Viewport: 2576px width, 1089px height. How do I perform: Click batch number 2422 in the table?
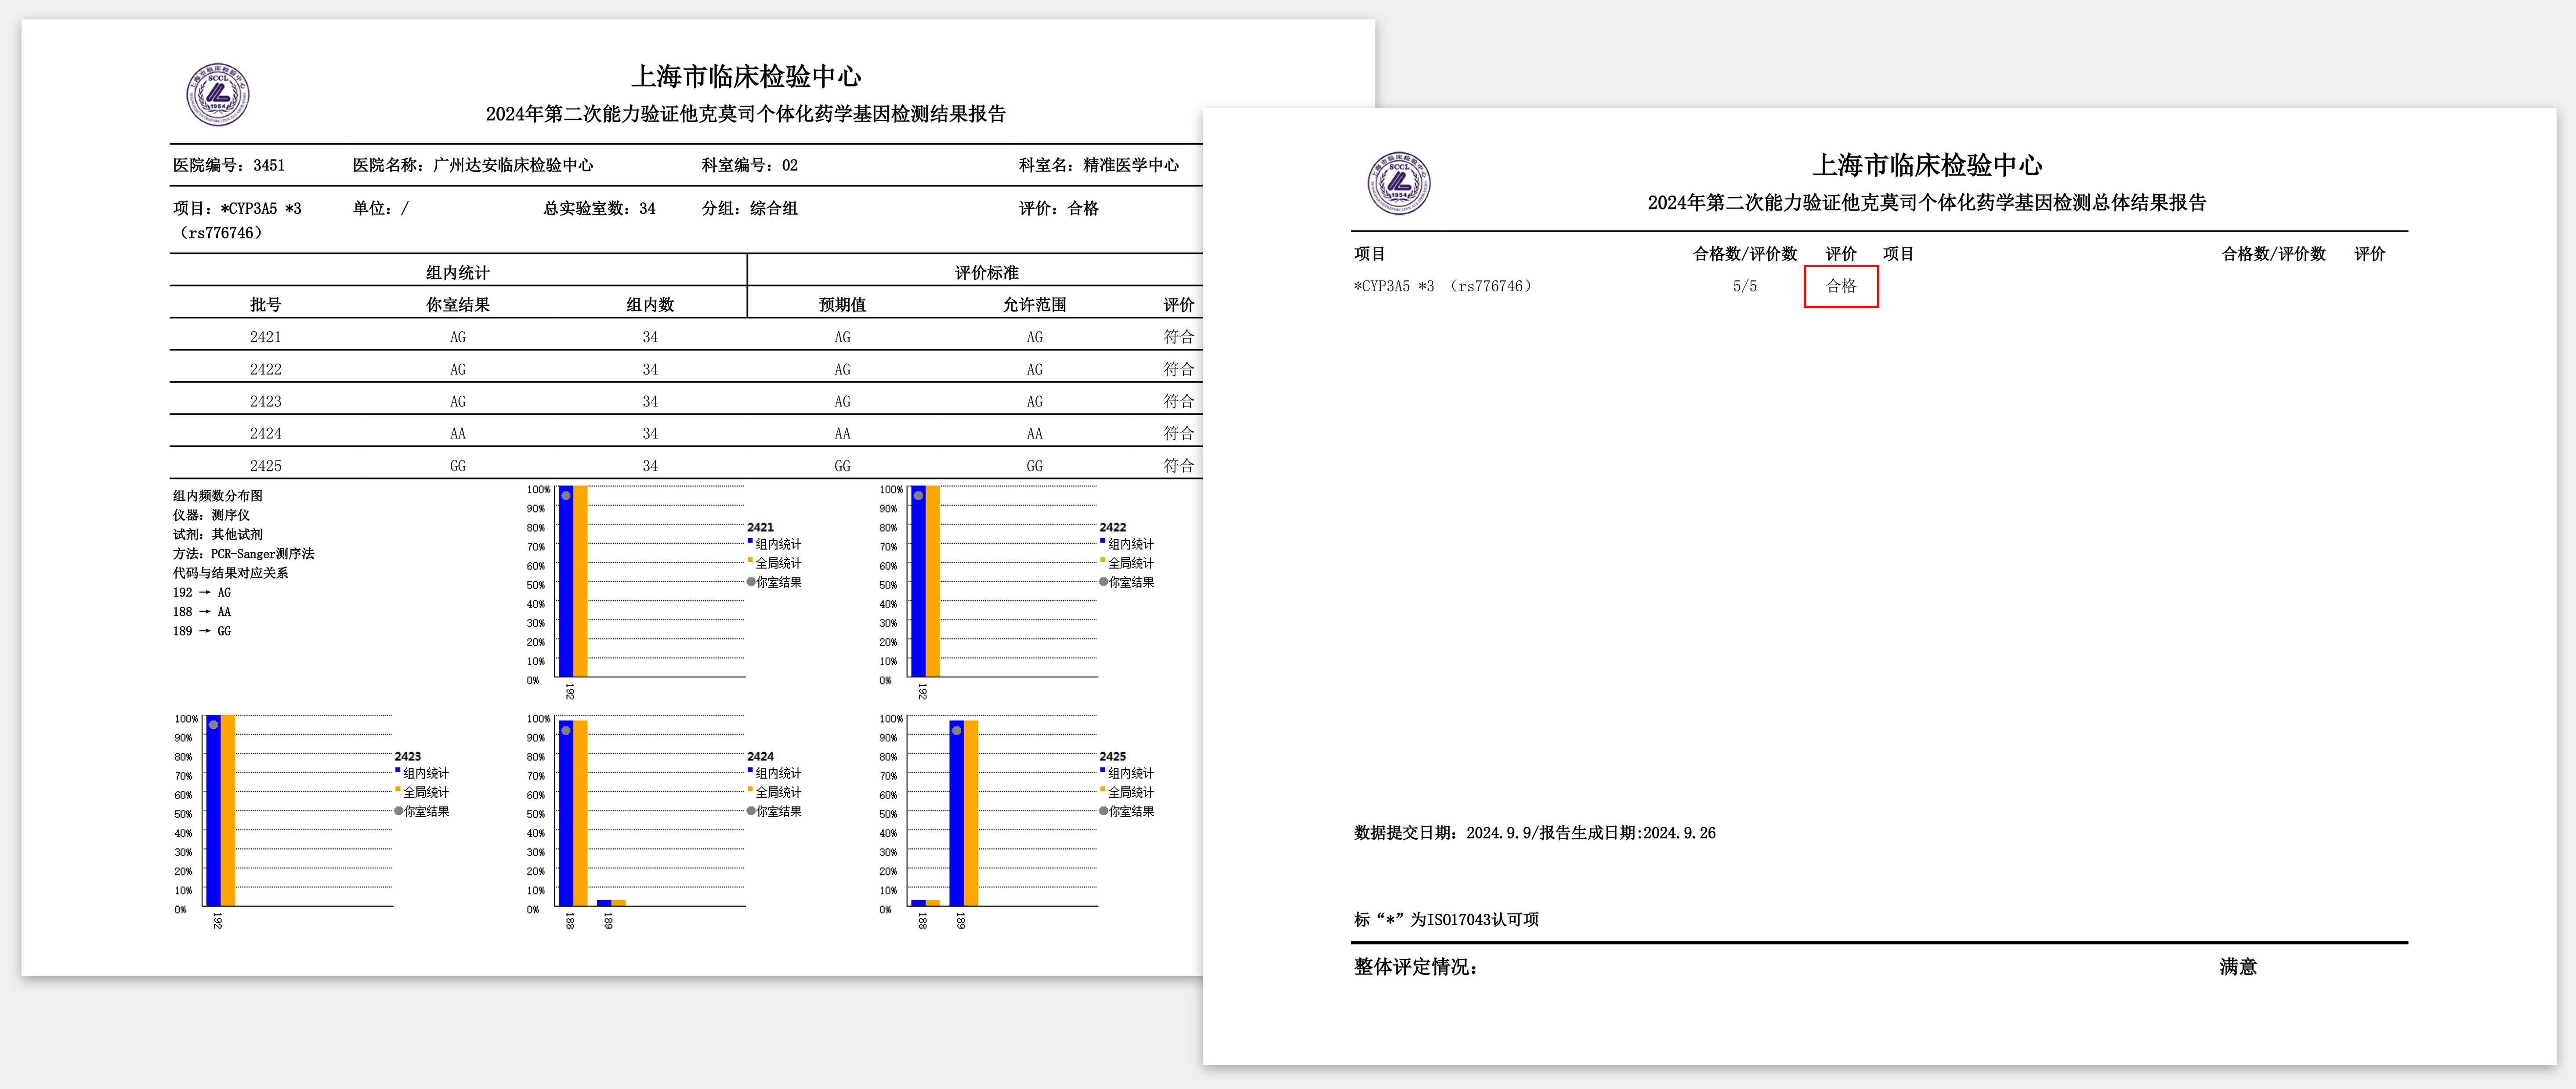tap(266, 369)
